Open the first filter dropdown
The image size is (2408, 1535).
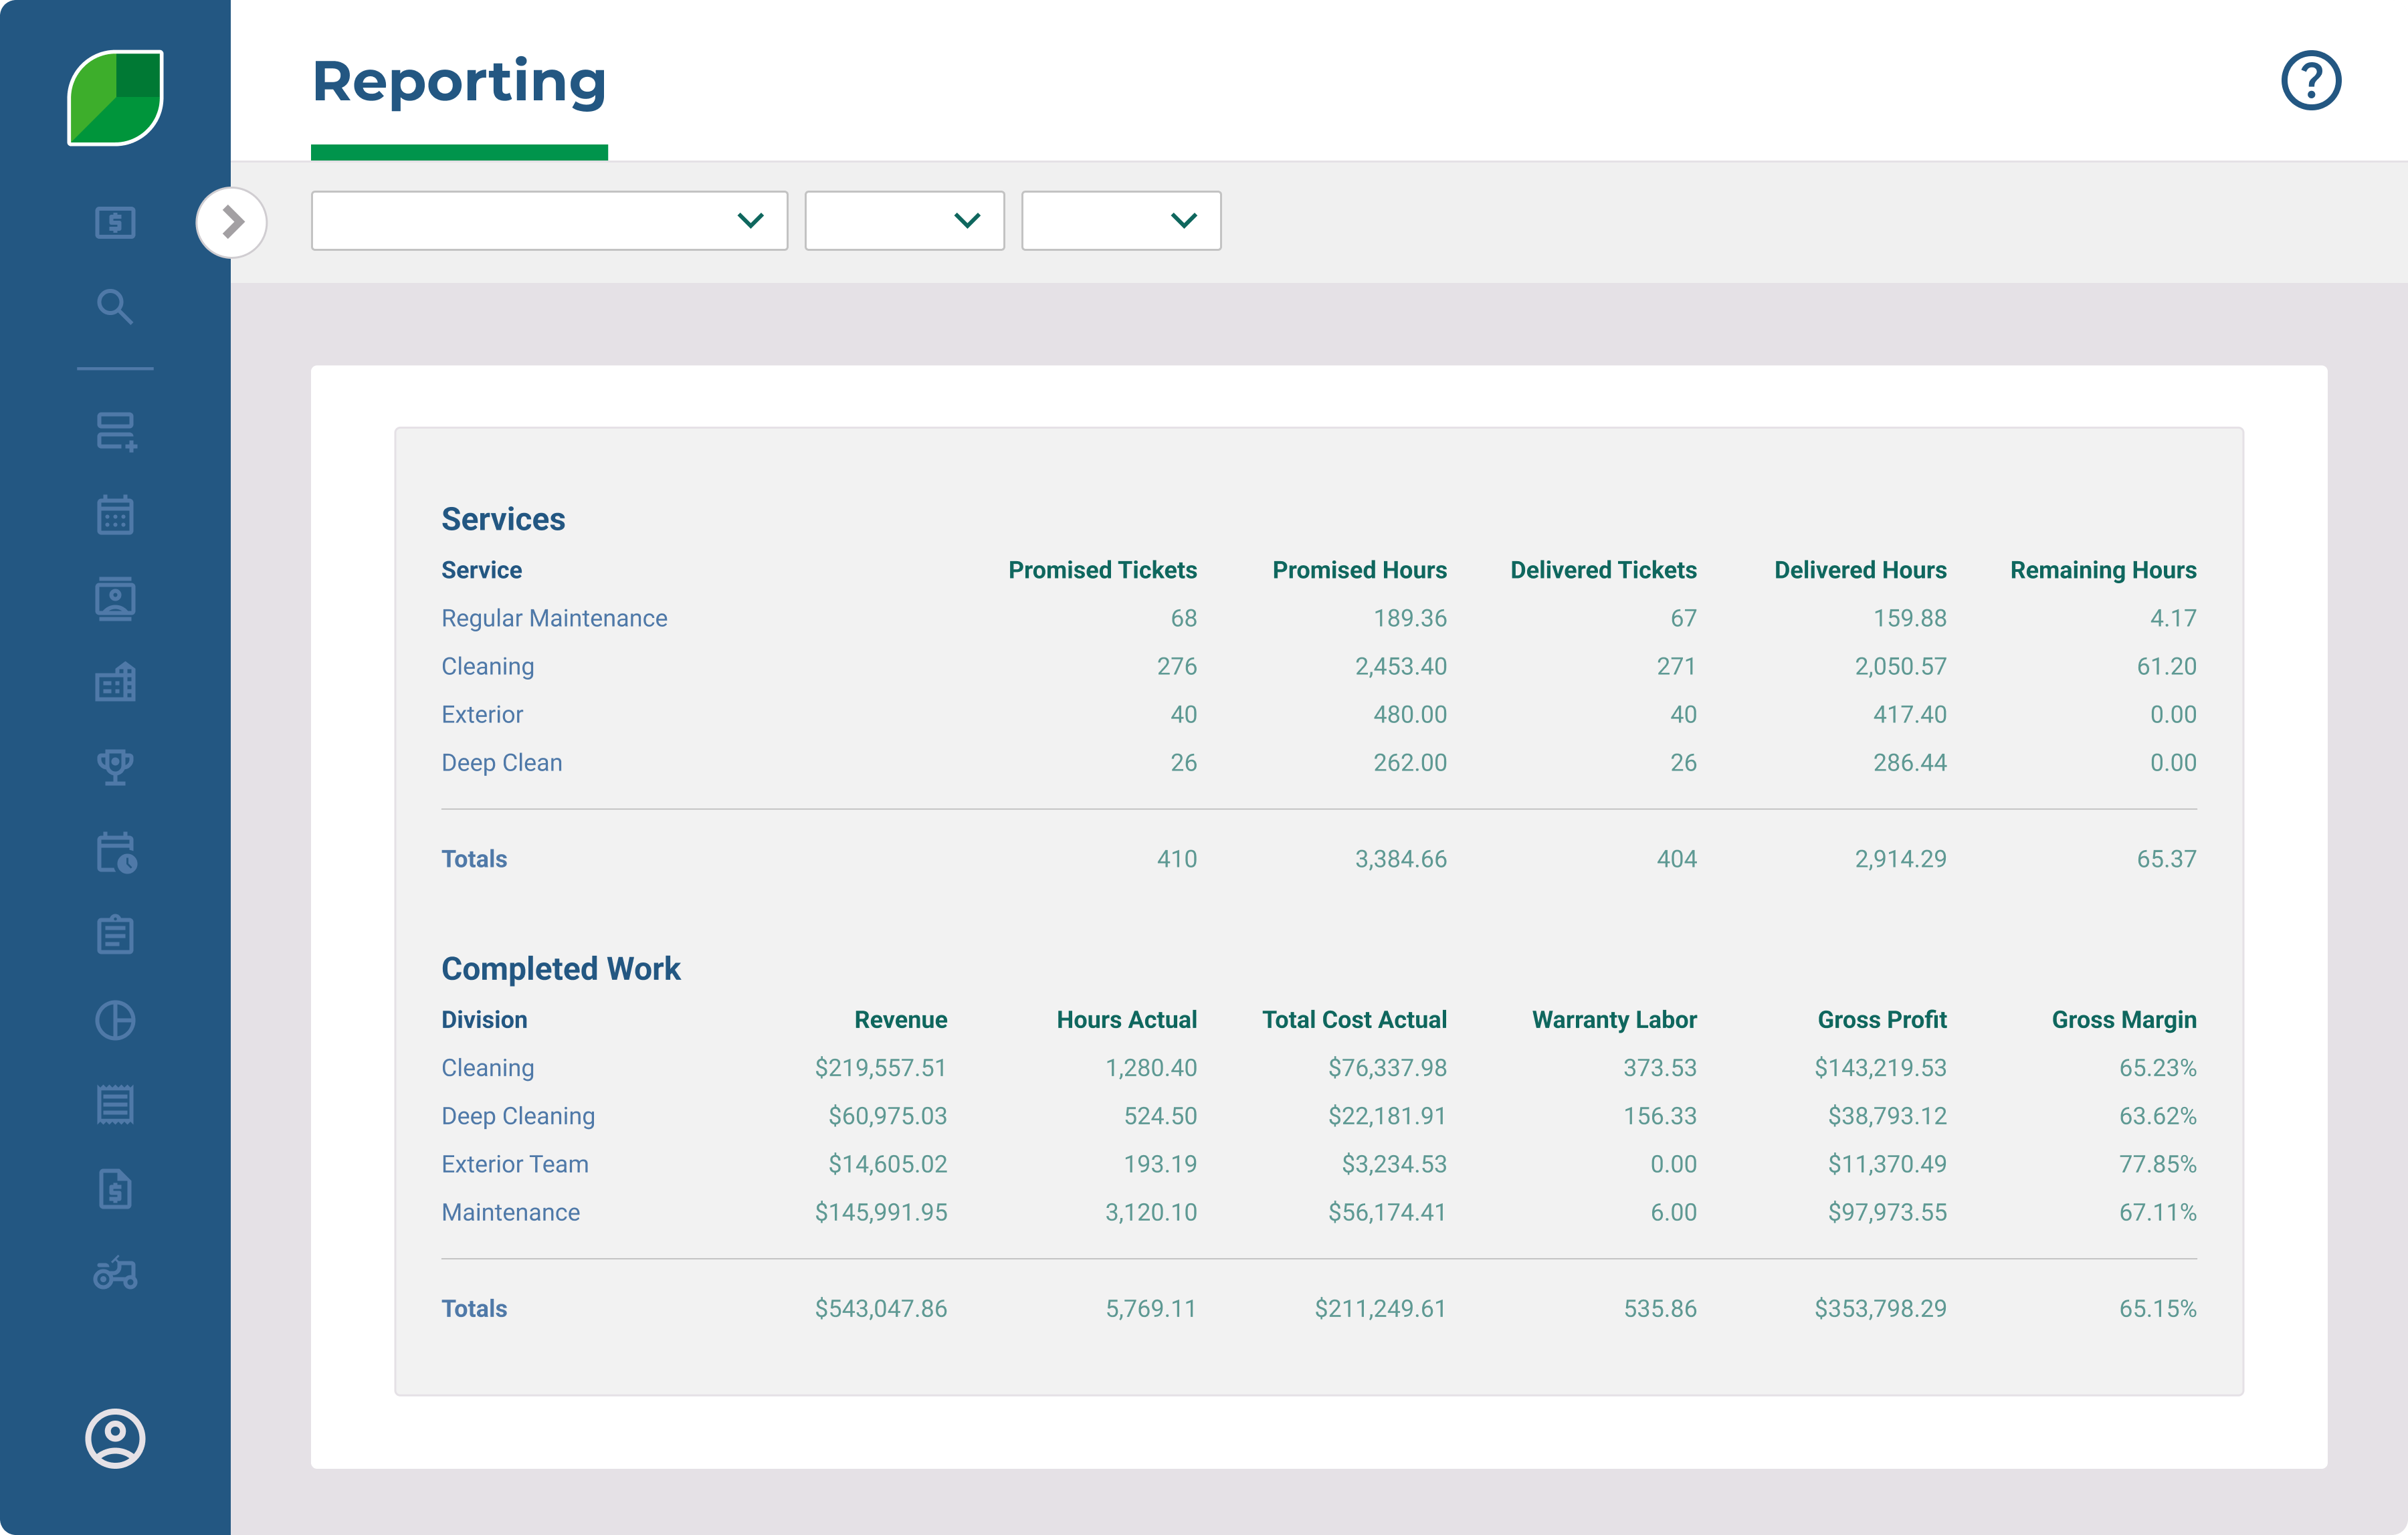coord(549,220)
